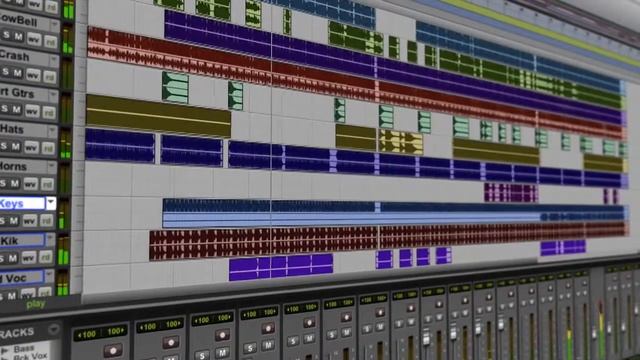640x360 pixels.
Task: Select the first olive clip on the Gtrs track
Action: click(x=158, y=116)
